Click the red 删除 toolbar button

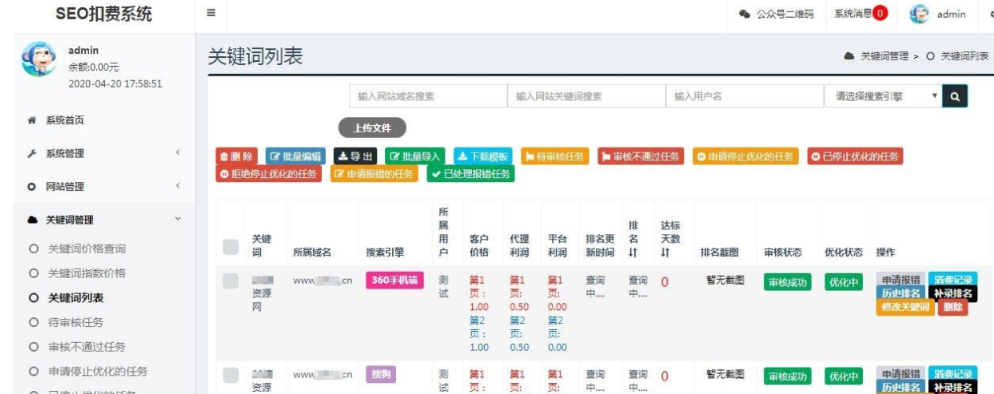[236, 156]
